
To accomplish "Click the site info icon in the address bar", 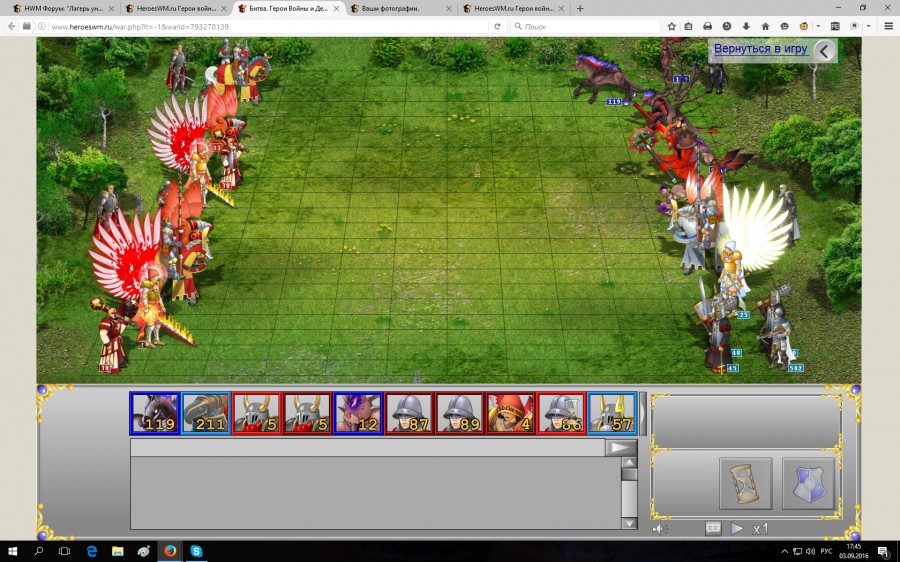I will pos(41,26).
